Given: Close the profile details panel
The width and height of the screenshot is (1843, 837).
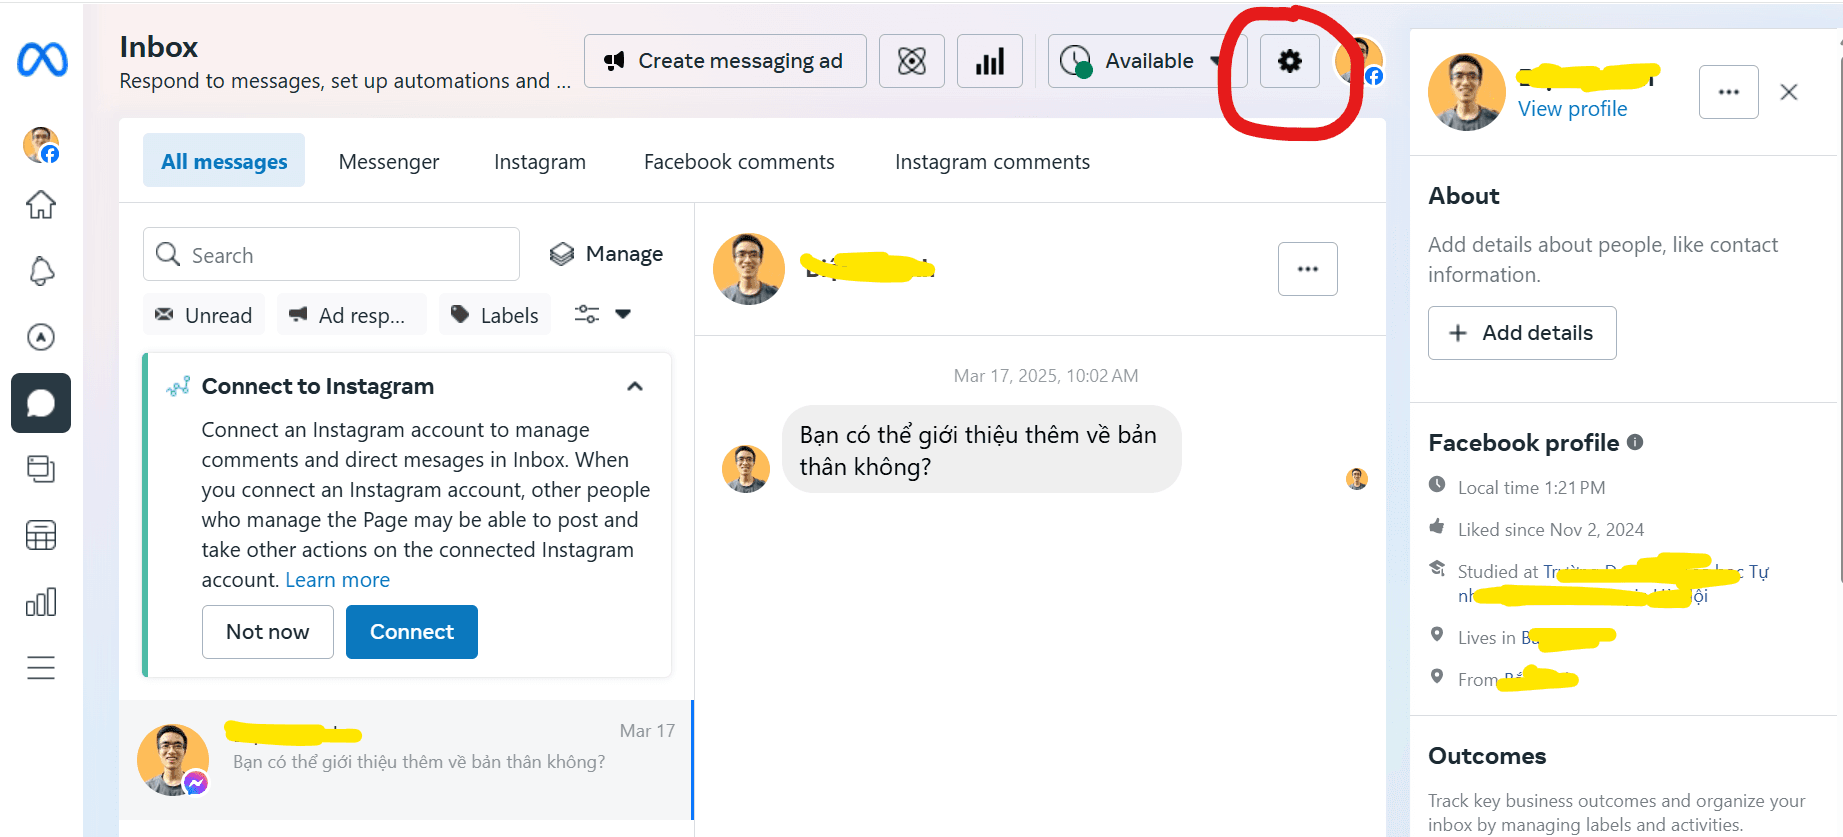Looking at the screenshot, I should click(1789, 92).
